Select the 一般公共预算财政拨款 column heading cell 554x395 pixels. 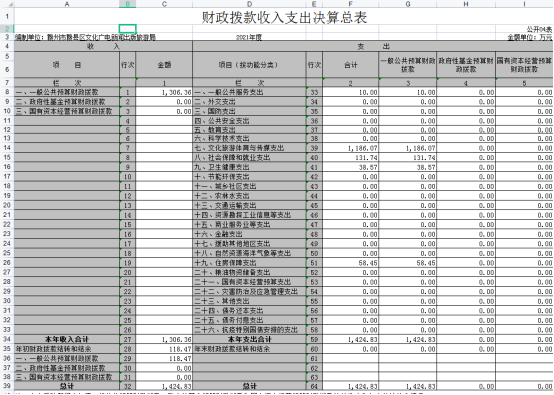[x=408, y=65]
